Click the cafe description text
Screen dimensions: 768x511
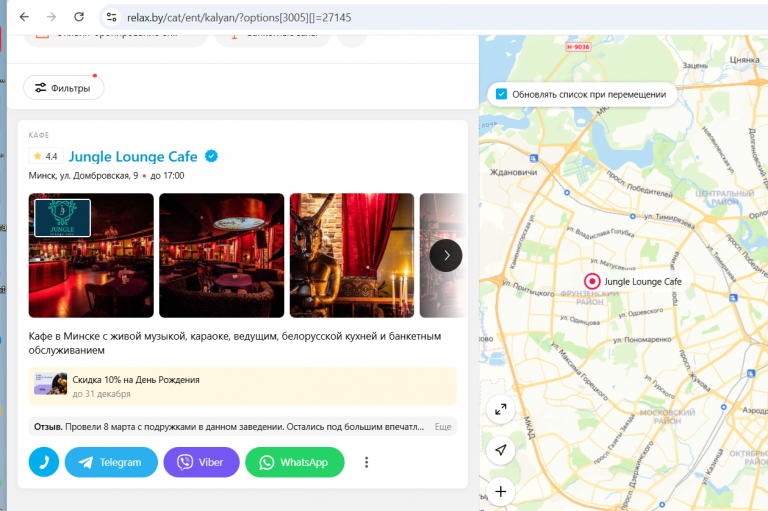point(235,343)
